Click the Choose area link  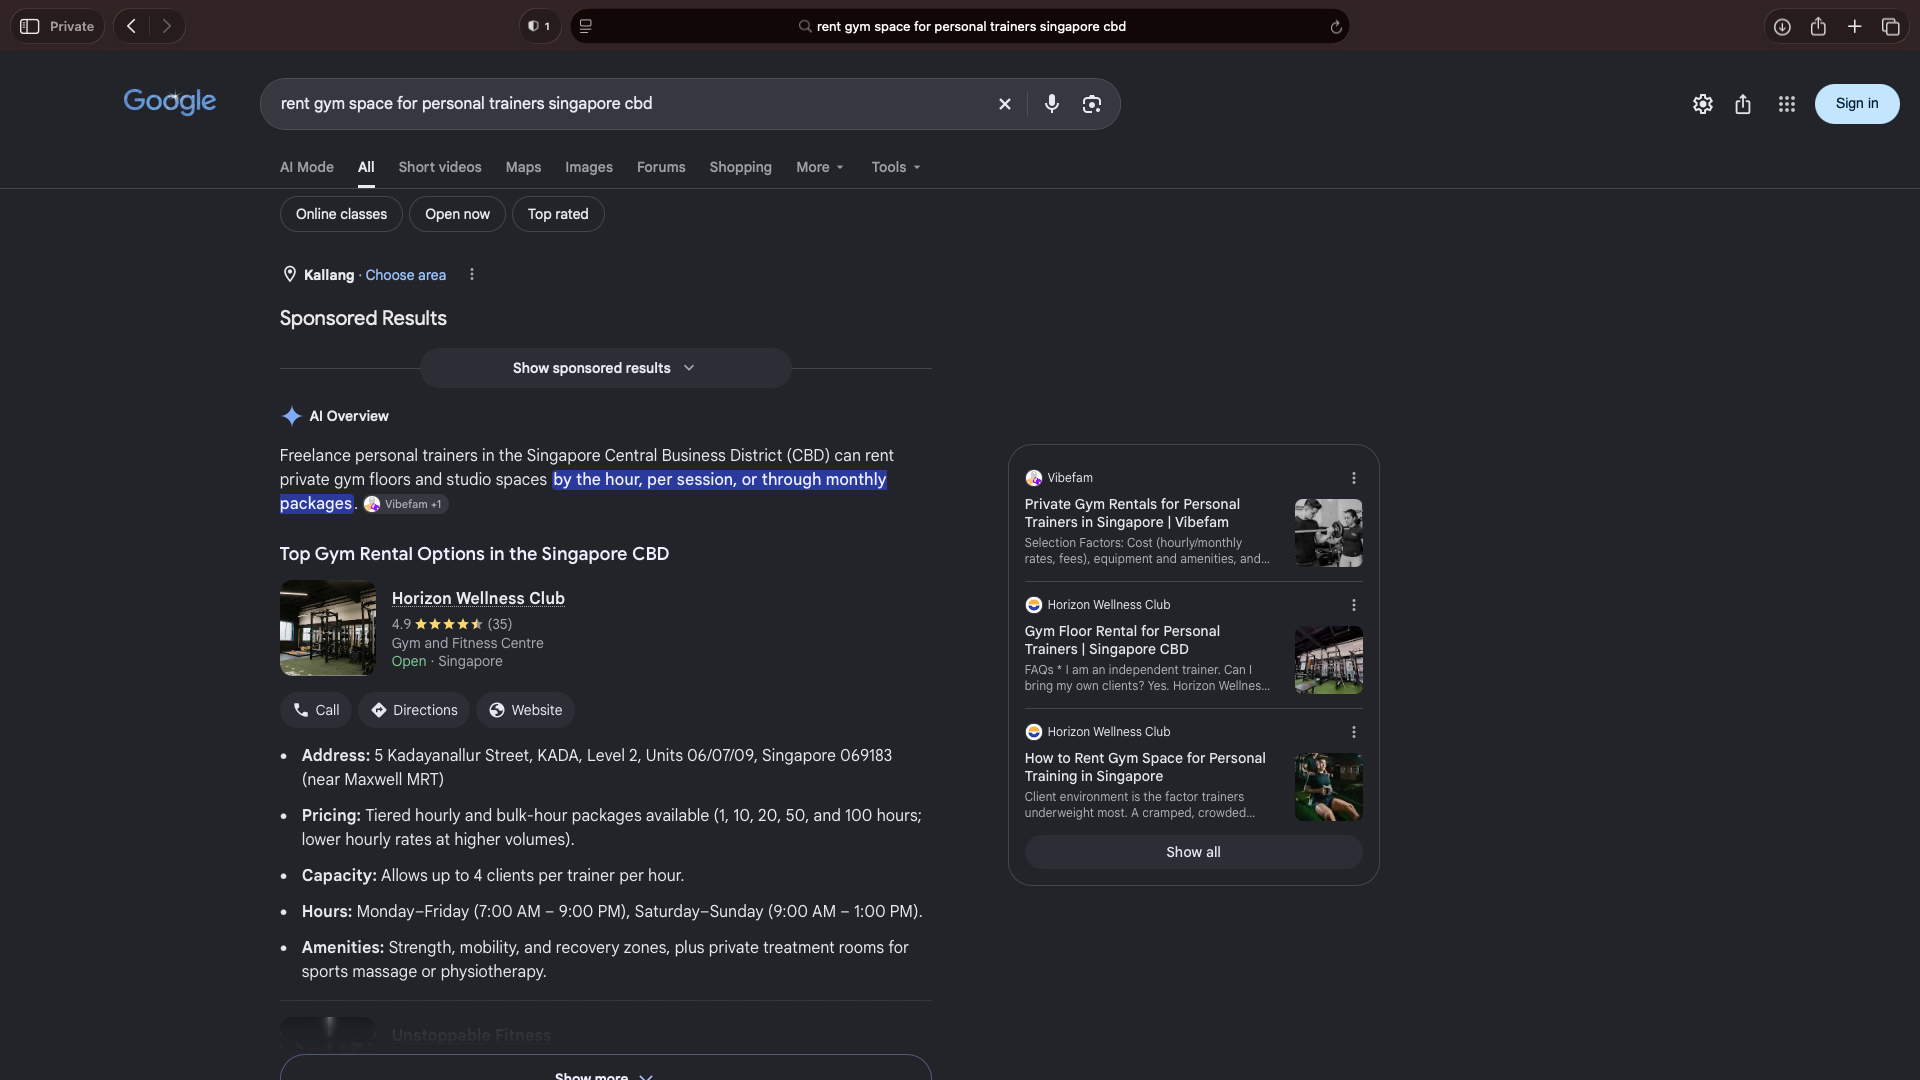406,275
